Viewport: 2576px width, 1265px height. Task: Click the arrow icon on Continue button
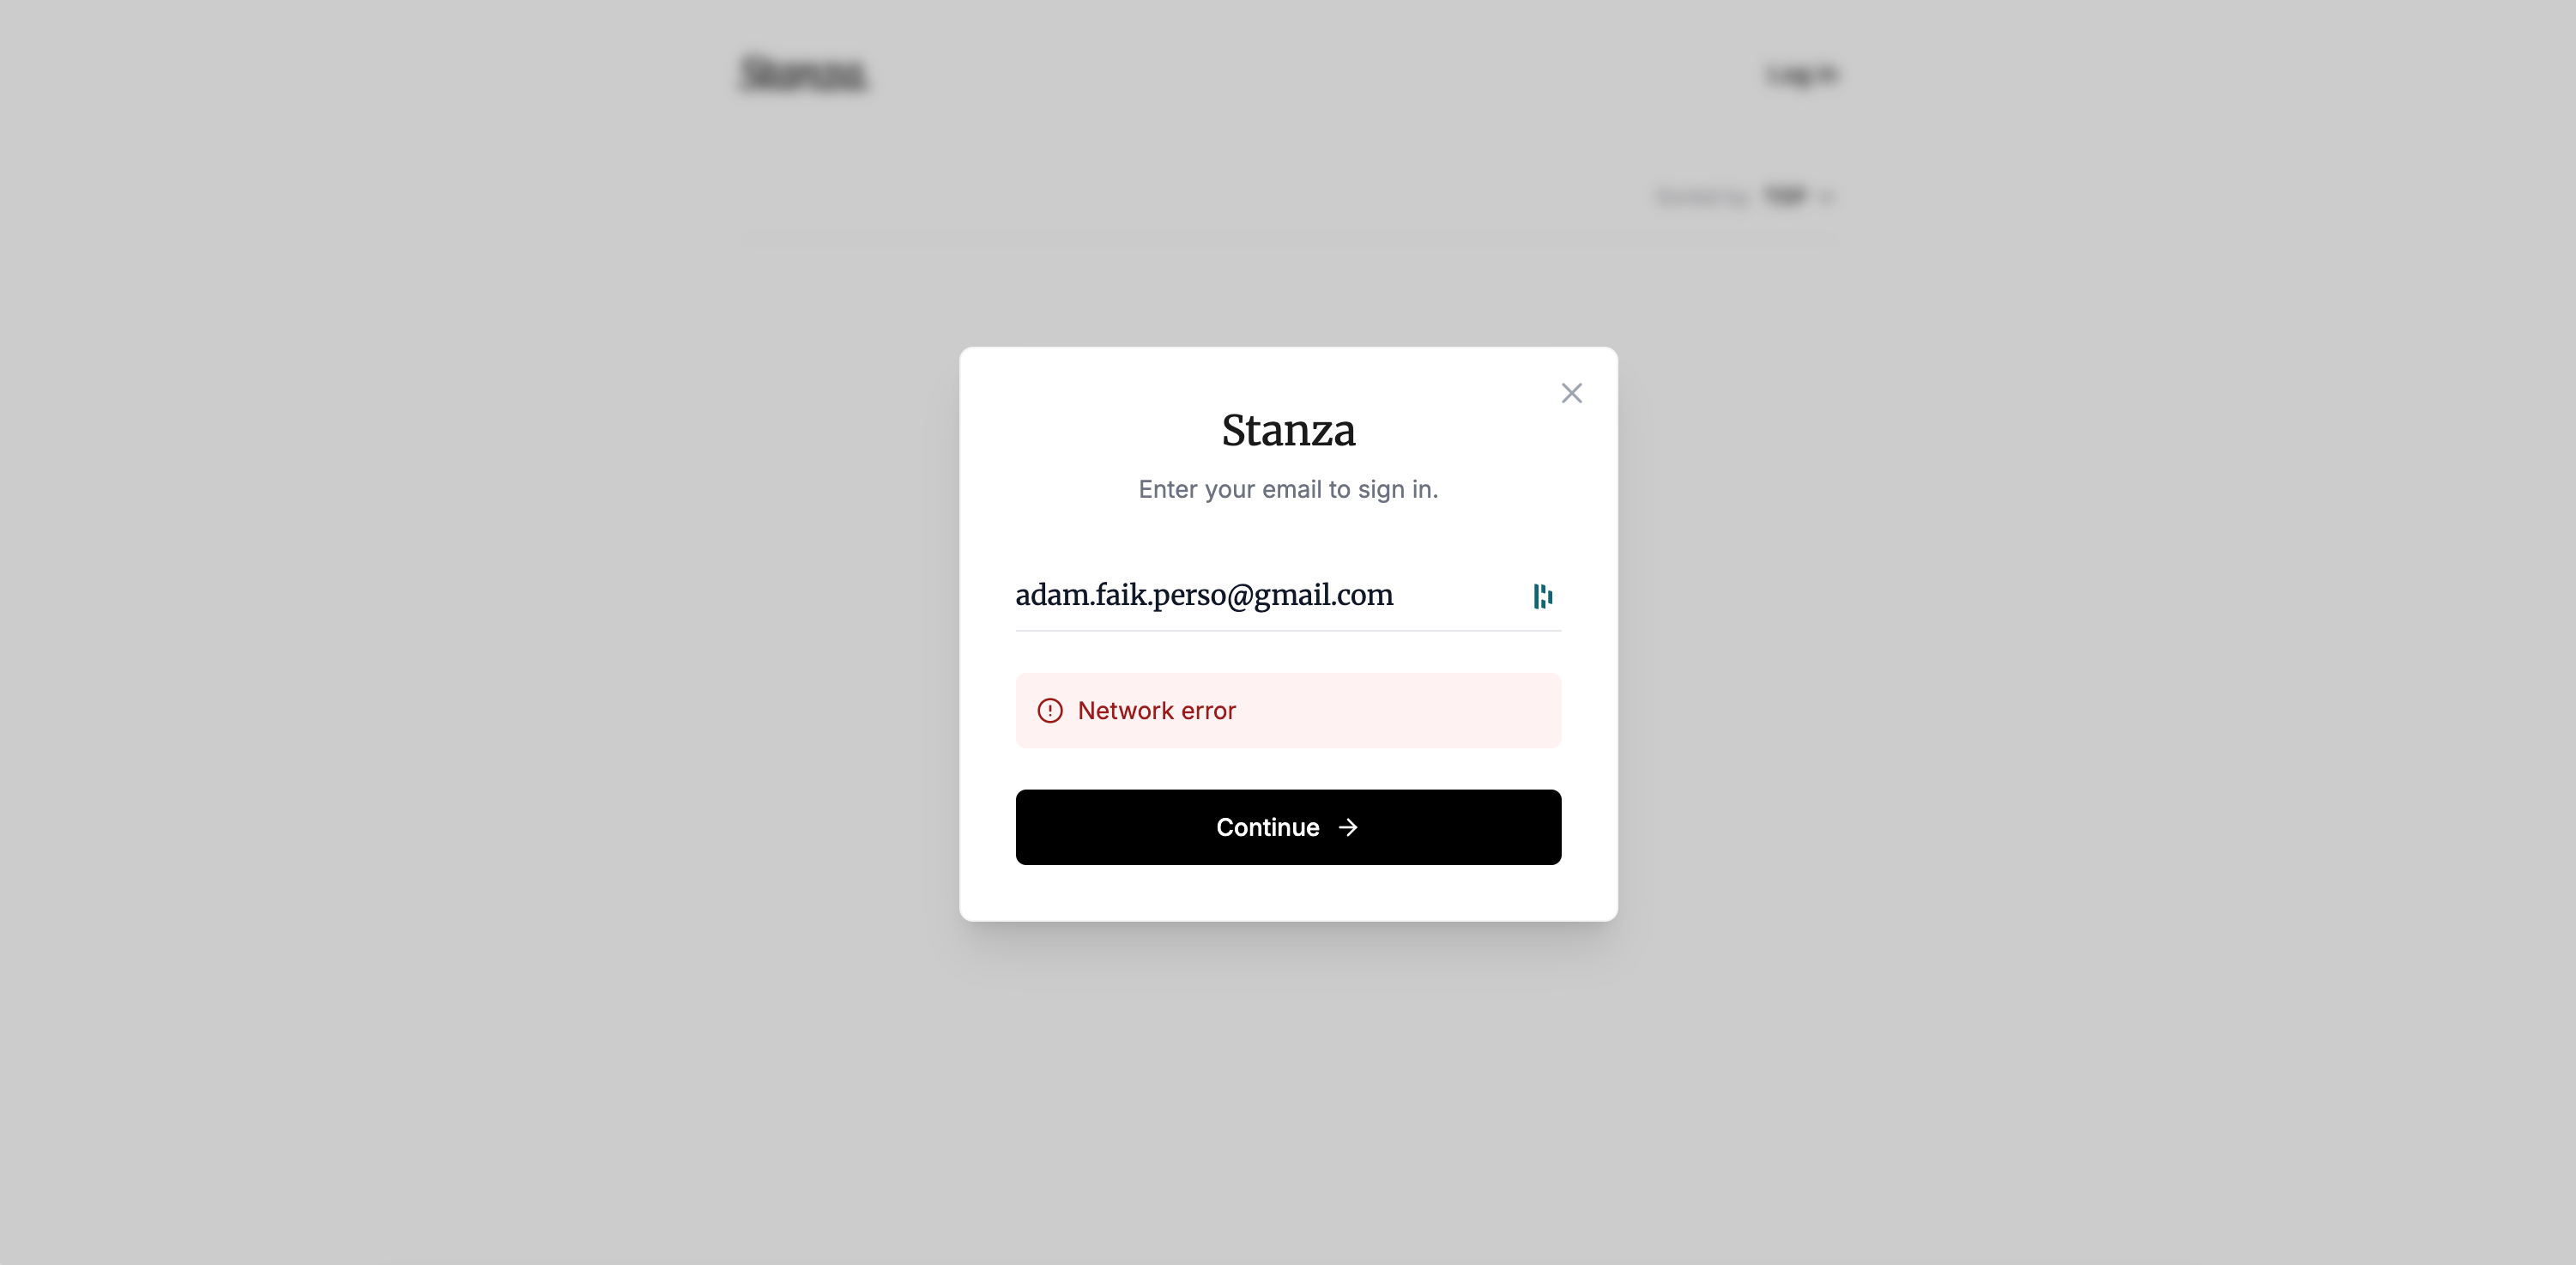click(x=1348, y=827)
